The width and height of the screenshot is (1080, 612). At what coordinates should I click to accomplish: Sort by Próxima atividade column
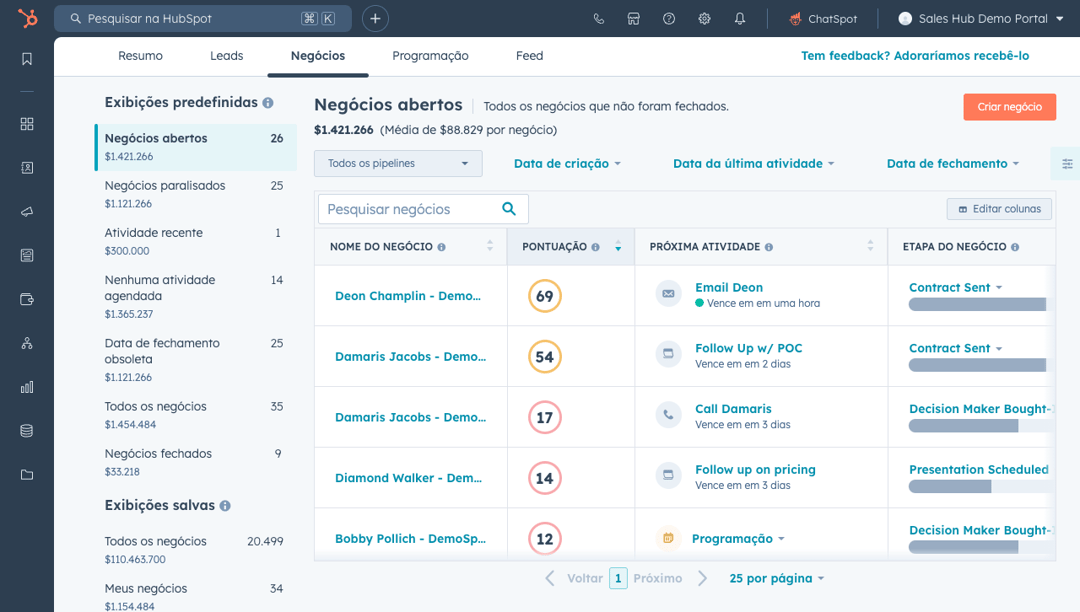pos(870,247)
